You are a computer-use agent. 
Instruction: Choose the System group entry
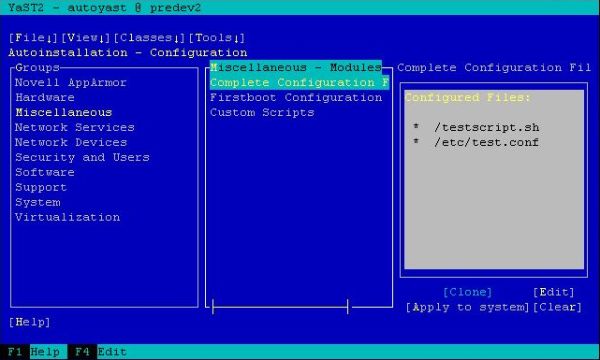tap(38, 202)
